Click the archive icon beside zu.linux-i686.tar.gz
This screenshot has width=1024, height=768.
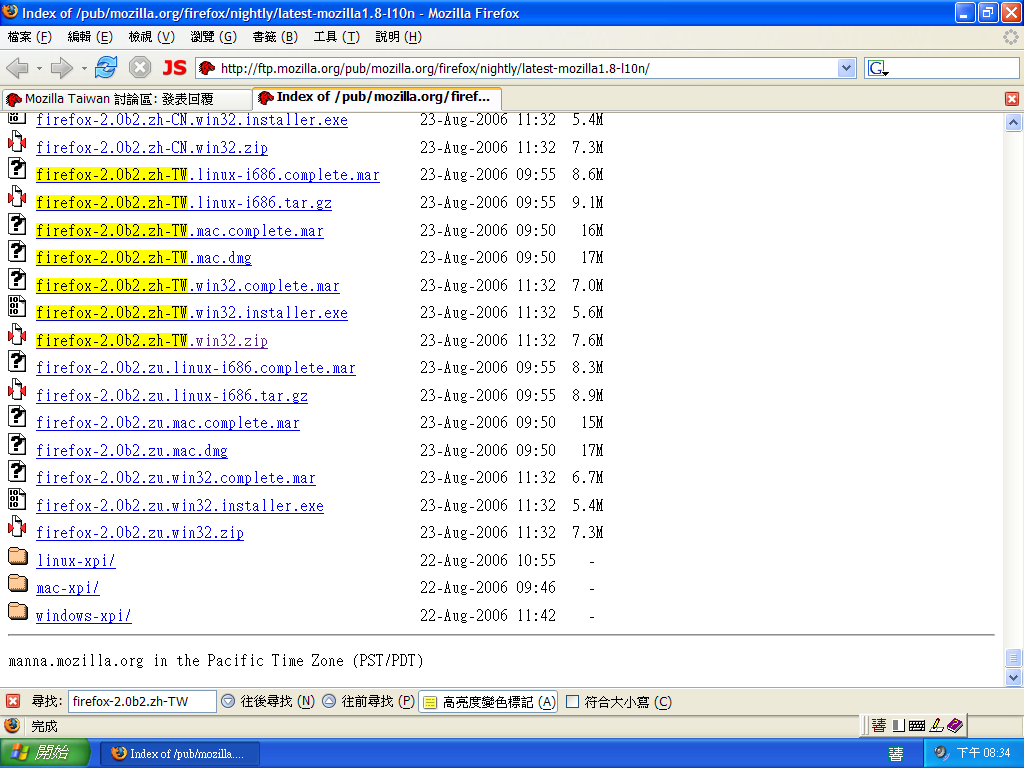(17, 389)
